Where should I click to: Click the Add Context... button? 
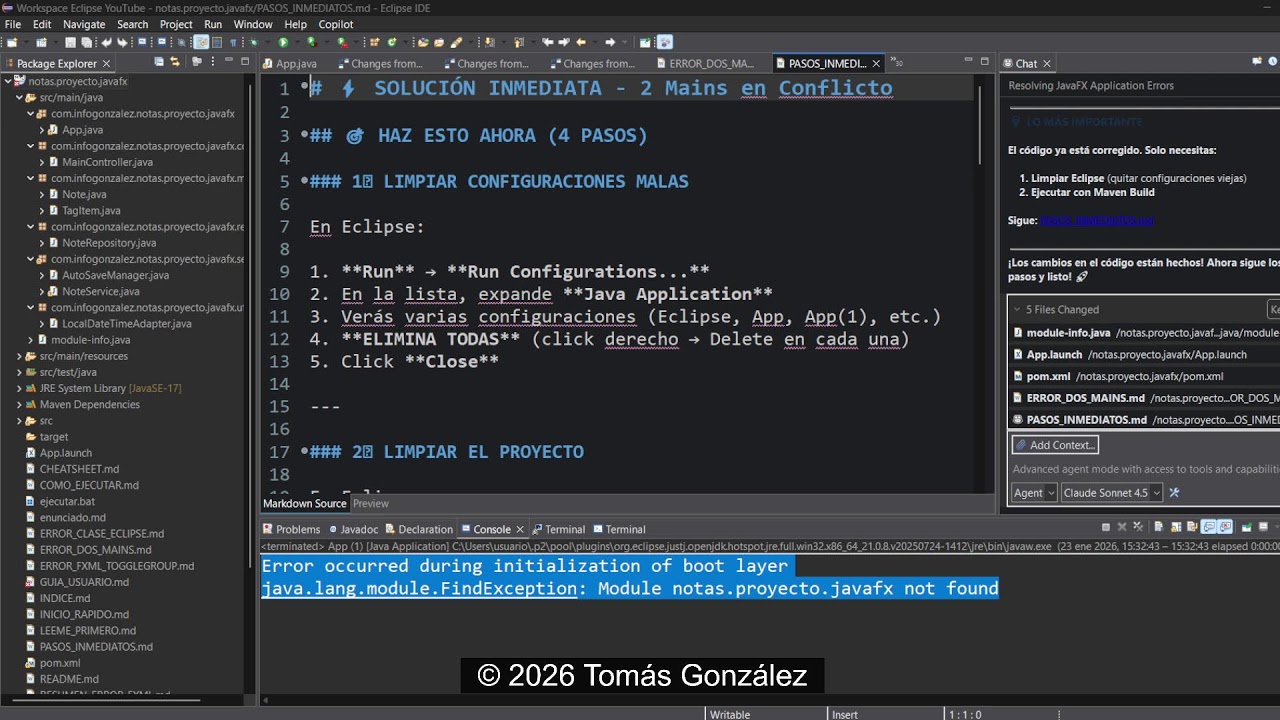click(x=1055, y=445)
